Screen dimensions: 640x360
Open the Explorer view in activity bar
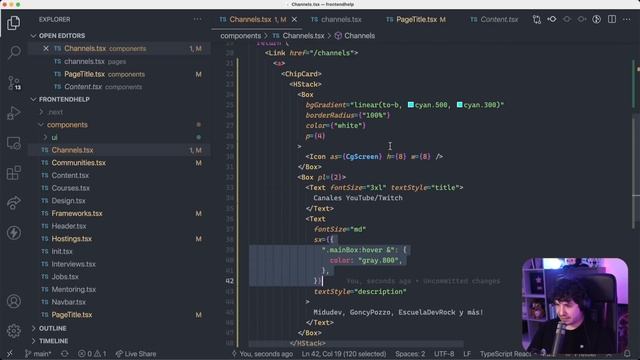click(x=13, y=23)
